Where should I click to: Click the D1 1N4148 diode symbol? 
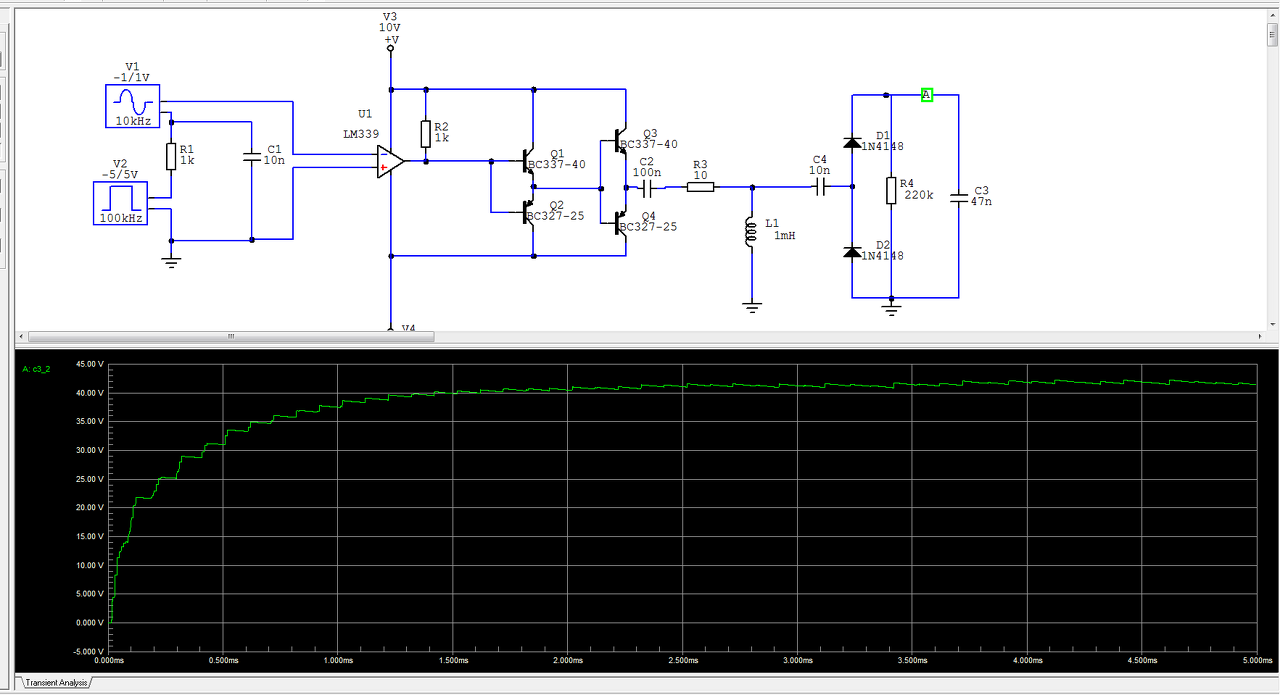[x=852, y=143]
